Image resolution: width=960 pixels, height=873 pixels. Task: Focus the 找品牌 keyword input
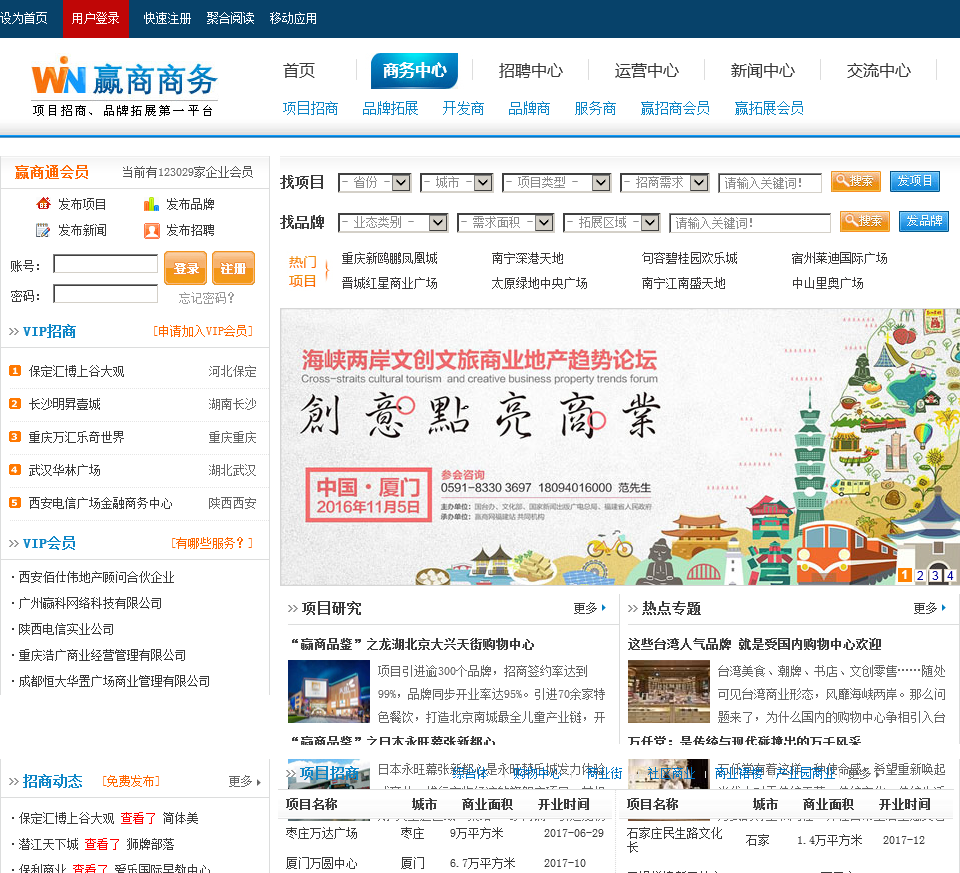tap(750, 223)
